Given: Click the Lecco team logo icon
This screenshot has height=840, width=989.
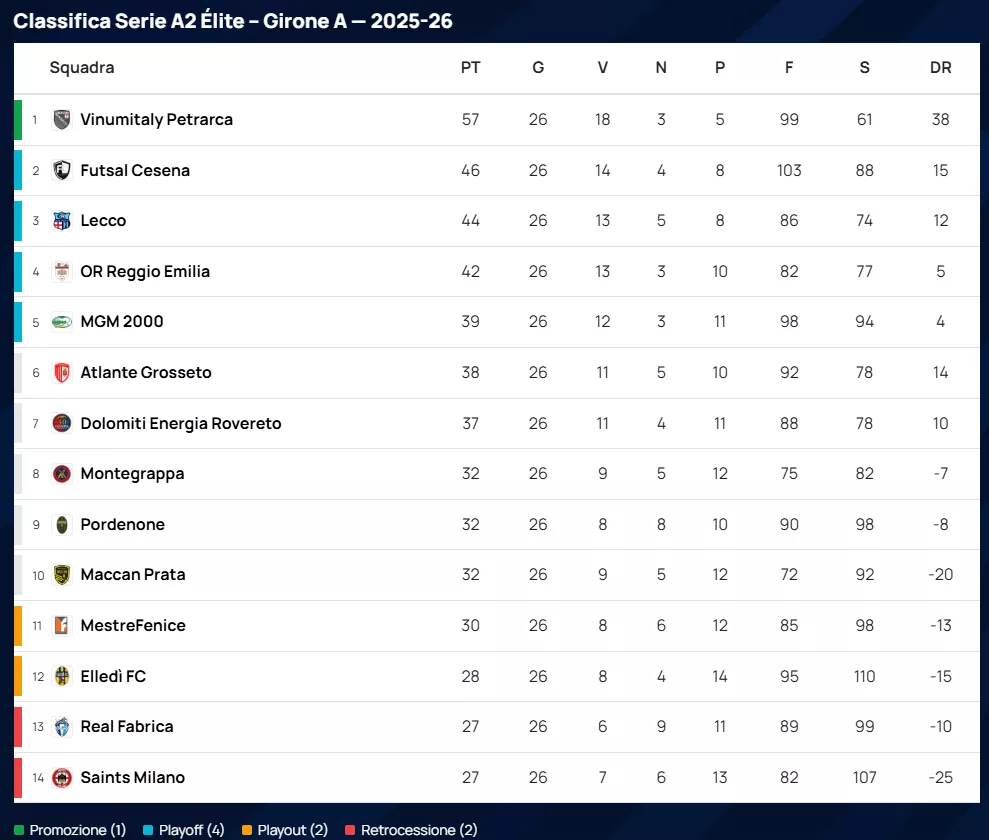Looking at the screenshot, I should pos(62,221).
